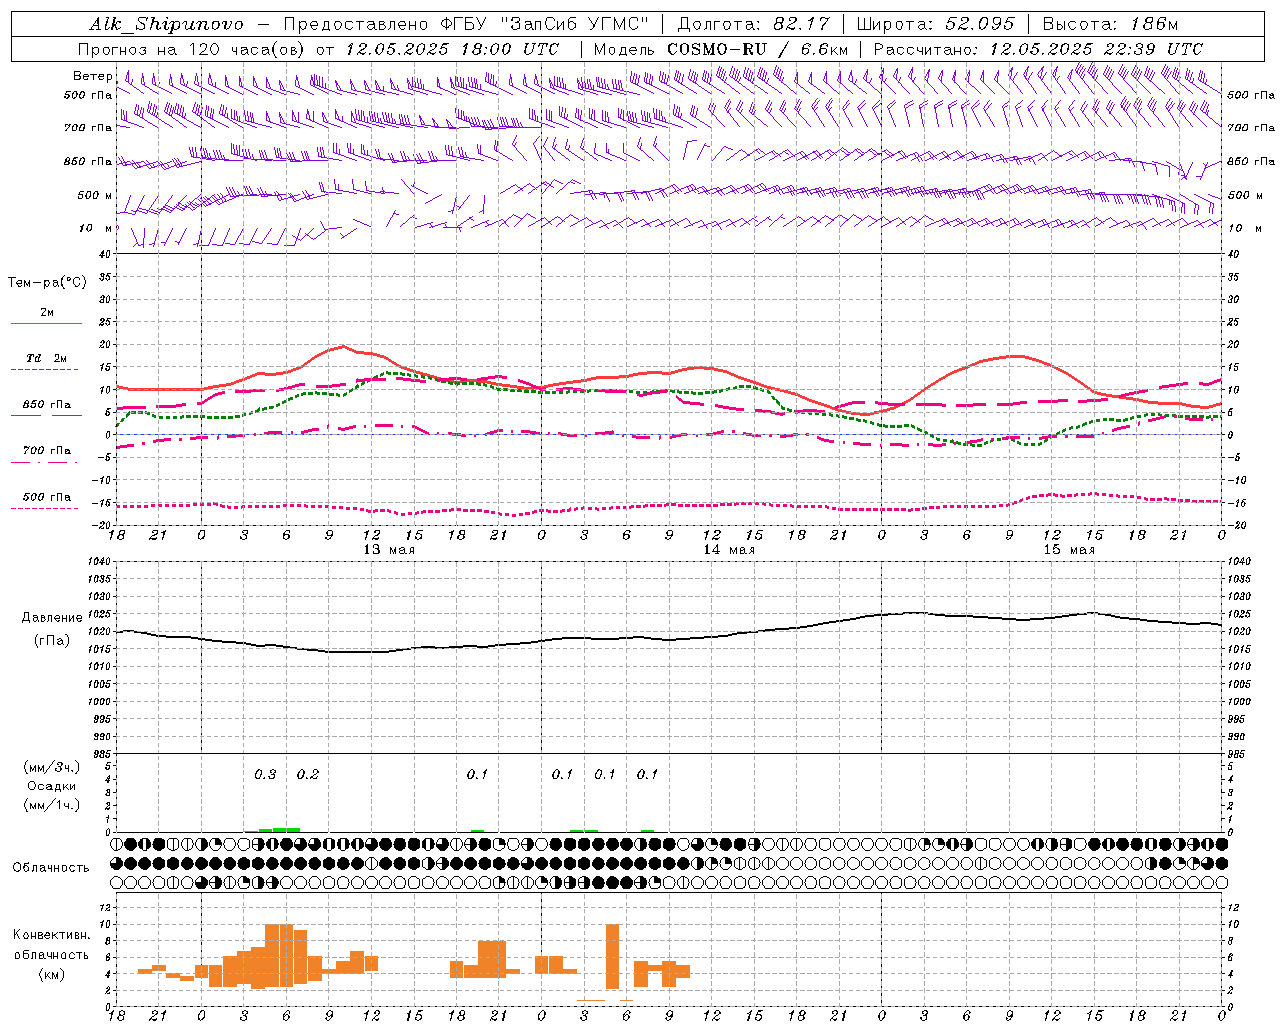The height and width of the screenshot is (1024, 1280).
Task: Click the 500 гПа temperature legend entry
Action: pos(46,497)
